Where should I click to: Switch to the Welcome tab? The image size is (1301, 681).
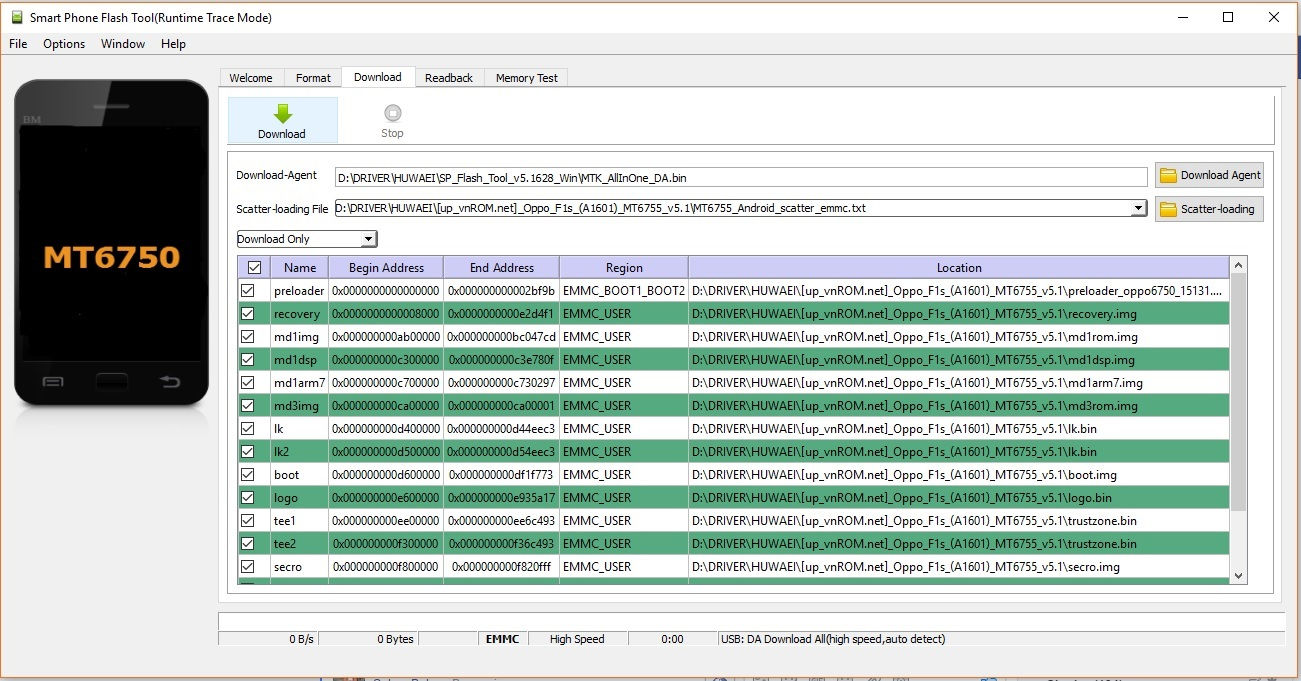pyautogui.click(x=251, y=78)
